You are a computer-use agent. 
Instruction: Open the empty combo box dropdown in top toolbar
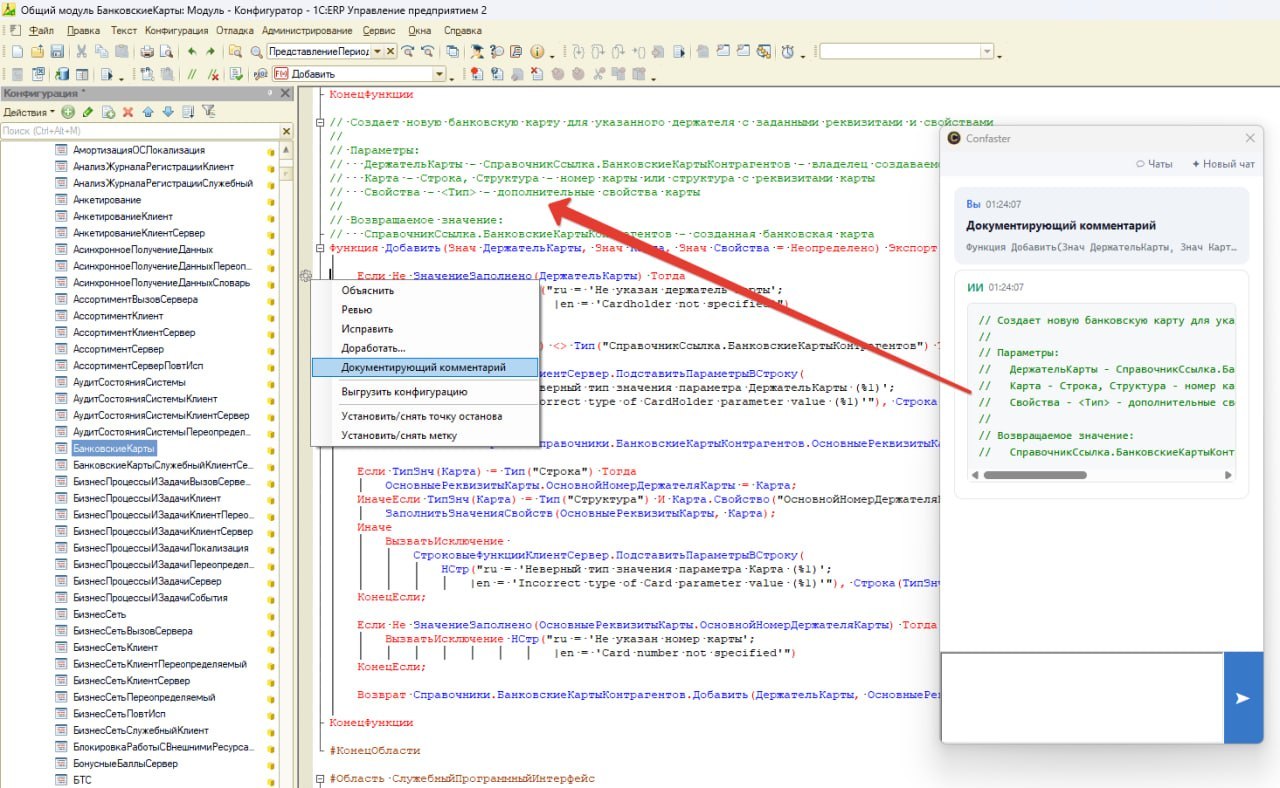tap(988, 51)
